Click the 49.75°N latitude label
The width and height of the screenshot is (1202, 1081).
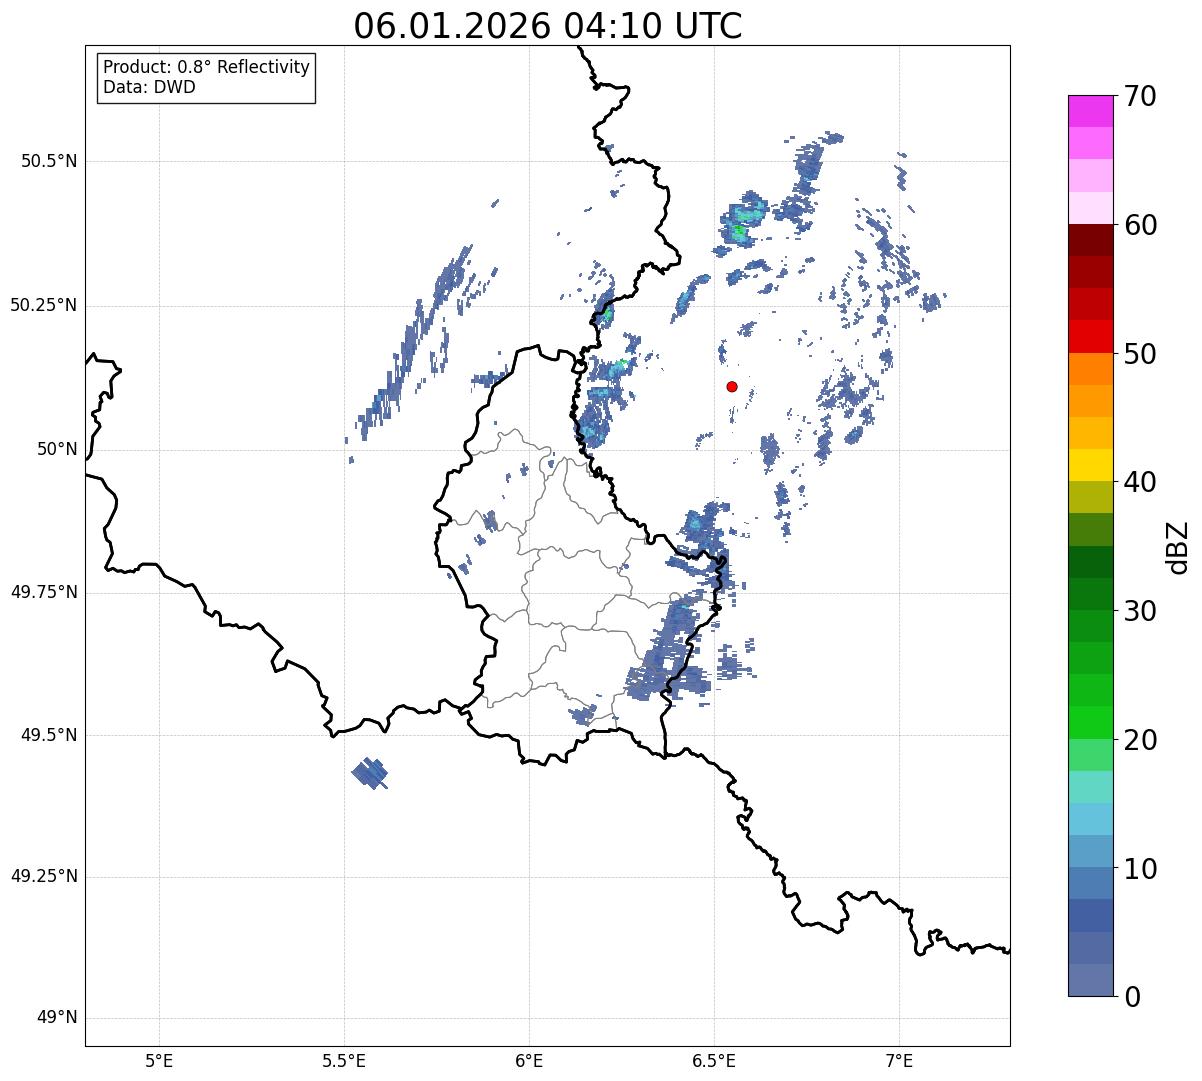click(44, 592)
